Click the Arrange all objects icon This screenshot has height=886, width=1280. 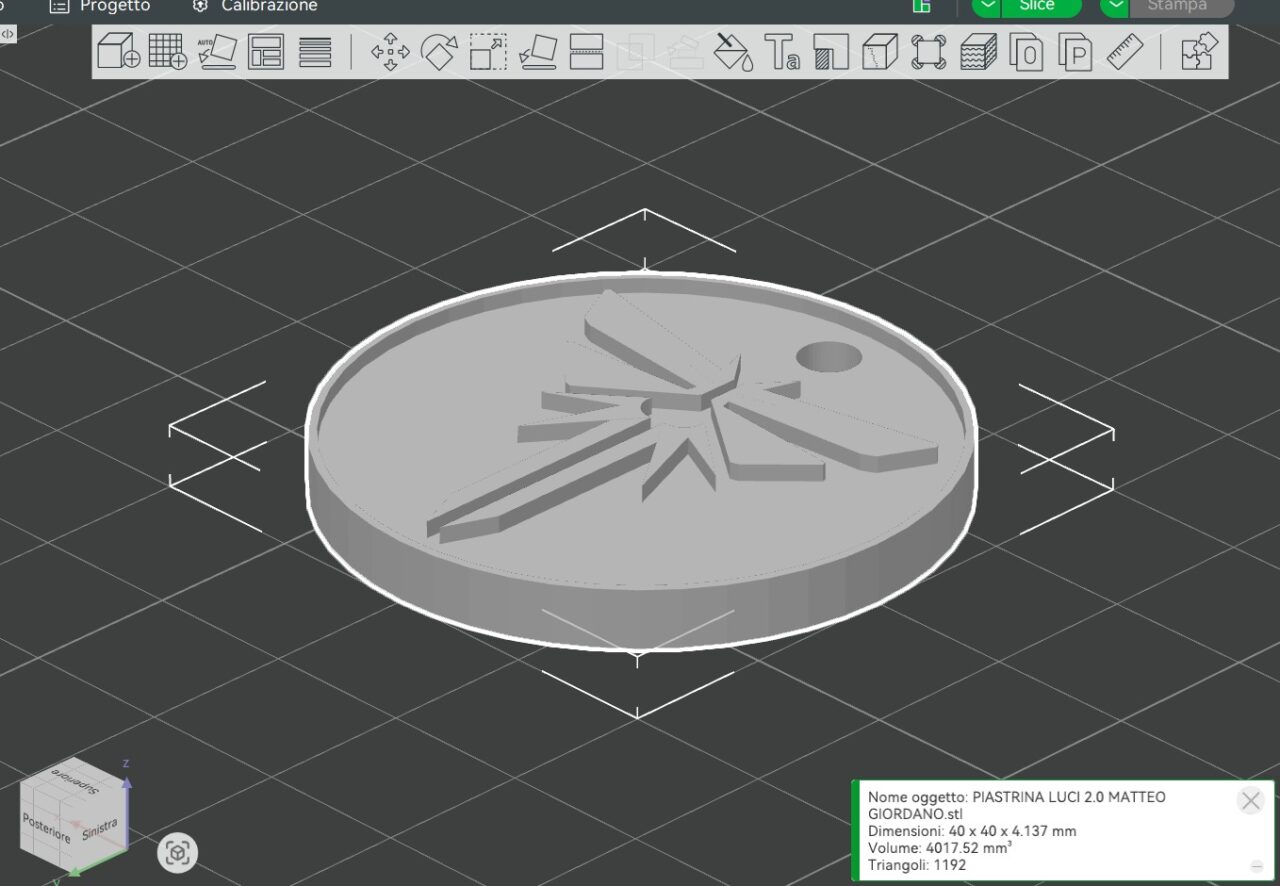[x=266, y=51]
